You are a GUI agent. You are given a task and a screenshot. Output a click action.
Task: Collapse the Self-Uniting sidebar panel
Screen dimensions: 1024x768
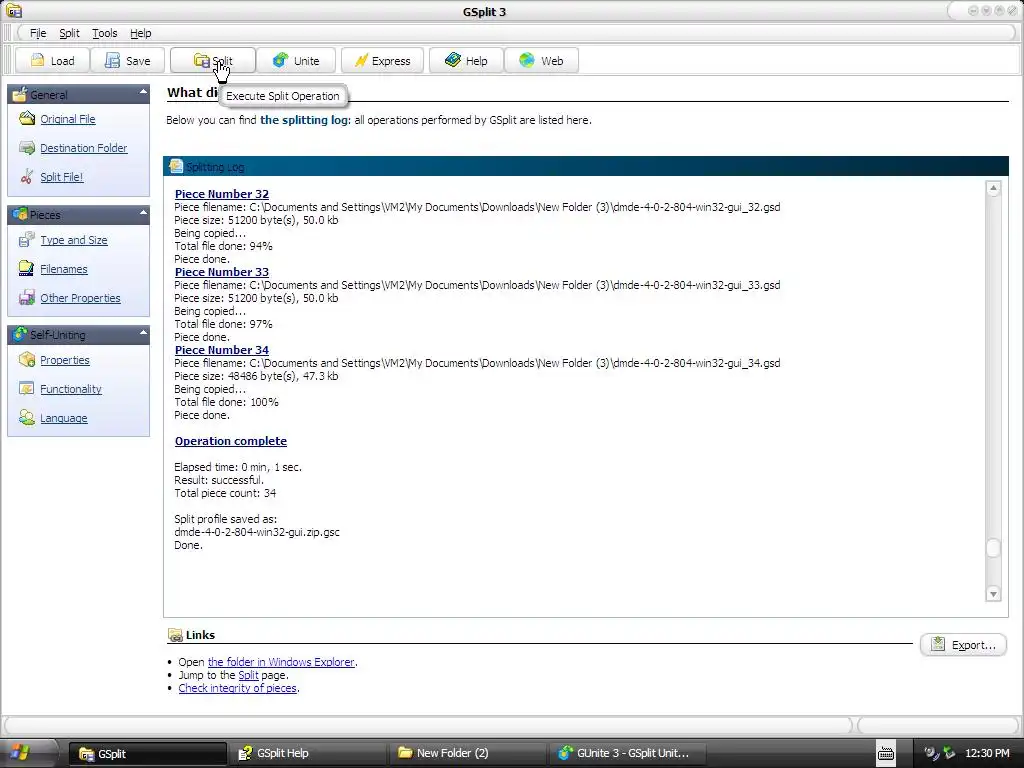(x=143, y=333)
